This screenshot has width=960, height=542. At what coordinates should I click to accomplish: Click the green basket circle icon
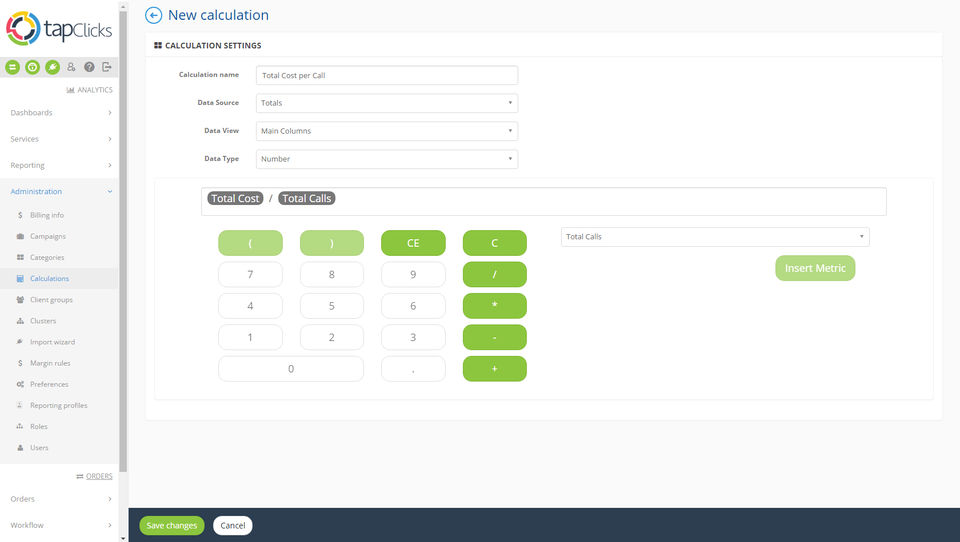[x=32, y=67]
